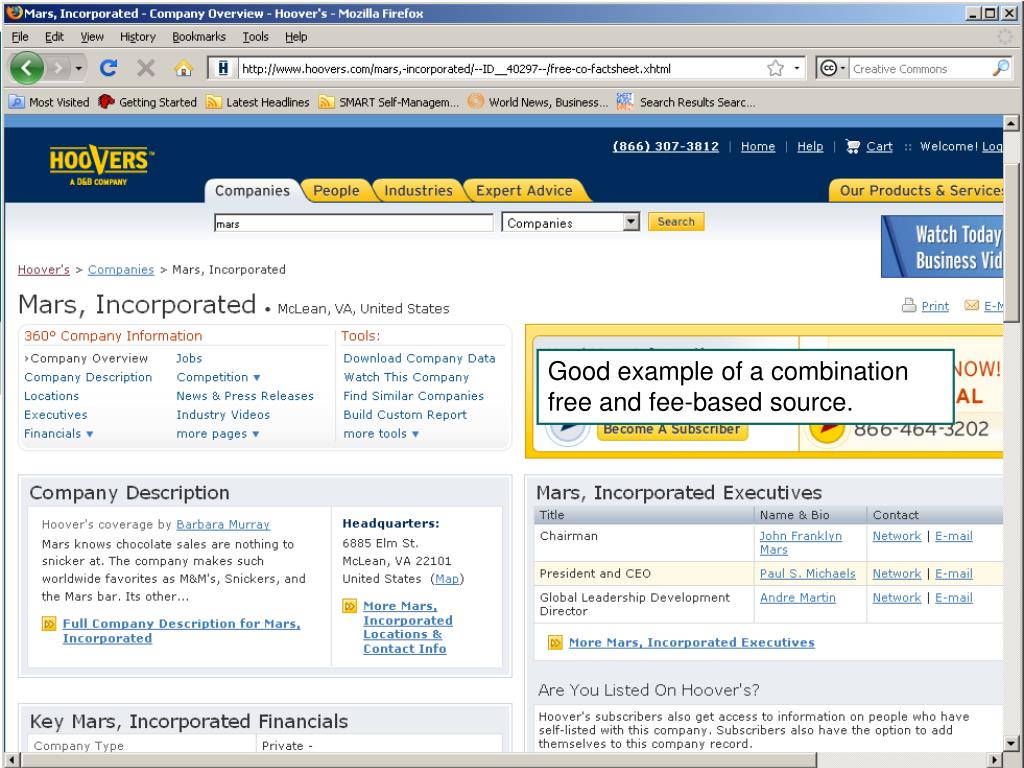This screenshot has height=768, width=1024.
Task: Open the Help link in header
Action: [x=810, y=146]
